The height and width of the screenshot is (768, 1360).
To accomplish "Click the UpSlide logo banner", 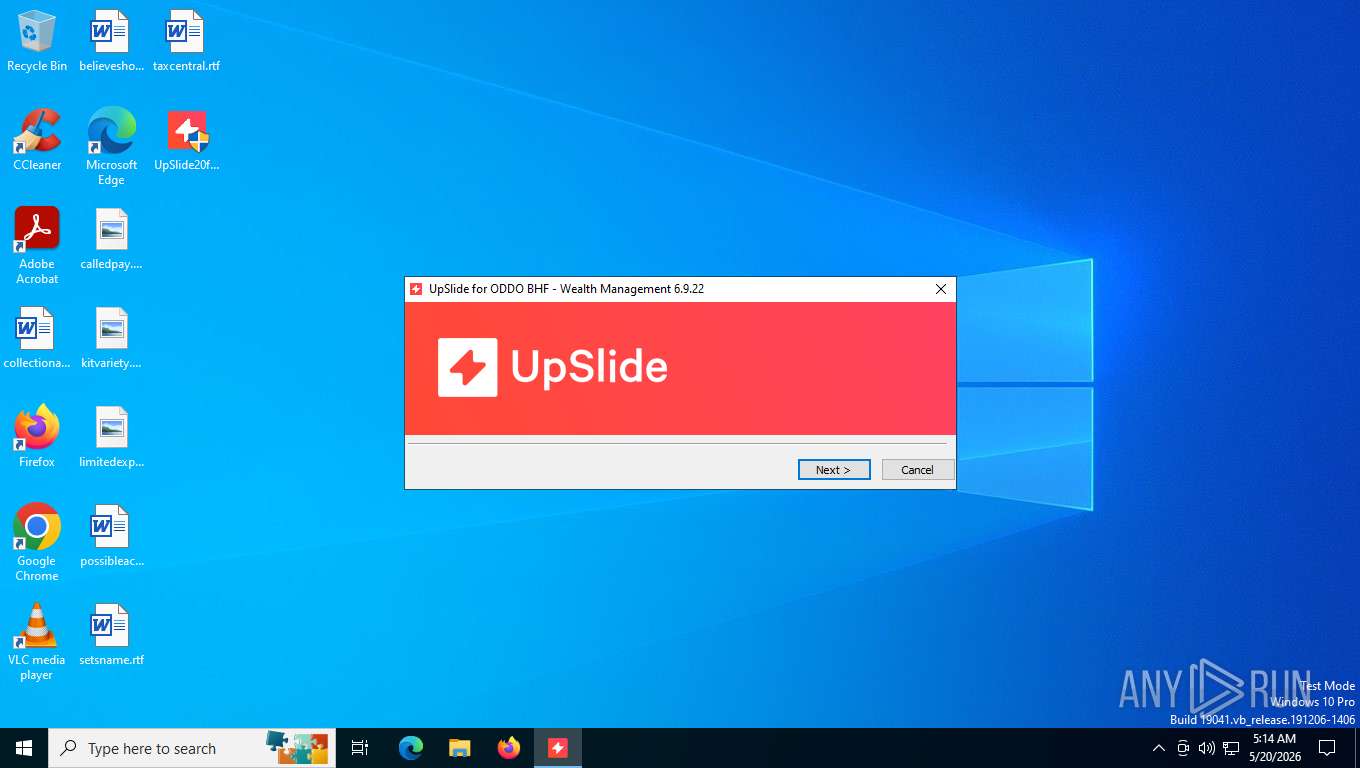I will point(680,368).
